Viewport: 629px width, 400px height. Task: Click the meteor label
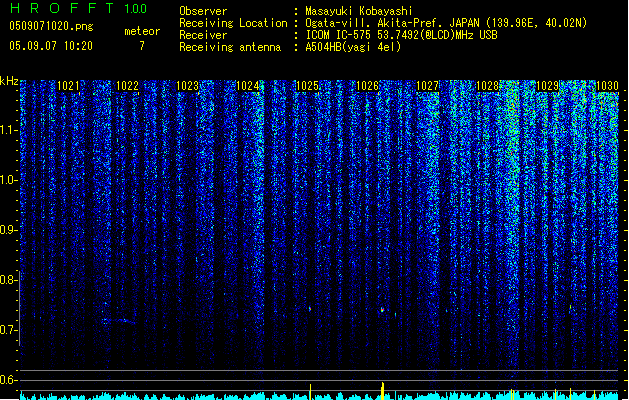point(142,31)
